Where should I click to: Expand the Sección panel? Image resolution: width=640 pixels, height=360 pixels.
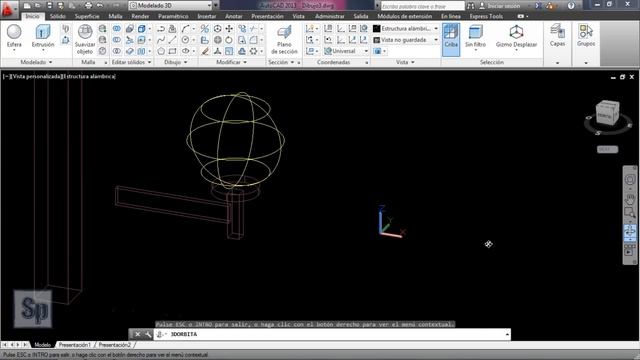[281, 62]
